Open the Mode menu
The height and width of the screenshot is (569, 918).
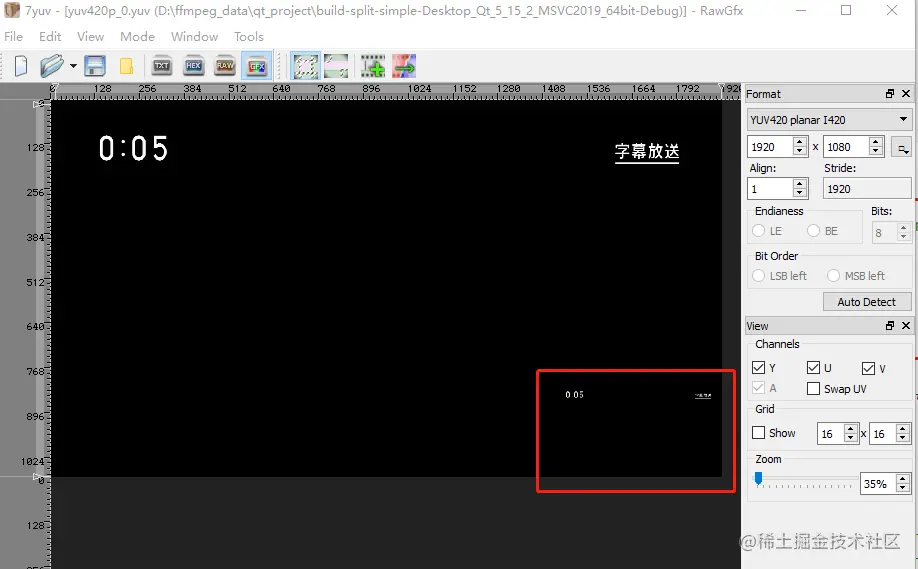pyautogui.click(x=138, y=36)
